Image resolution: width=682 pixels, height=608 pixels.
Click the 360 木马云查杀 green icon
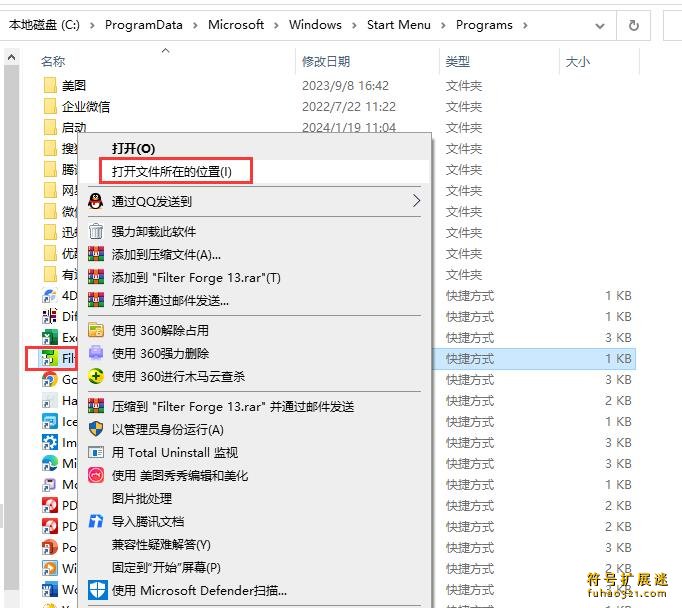[x=96, y=377]
